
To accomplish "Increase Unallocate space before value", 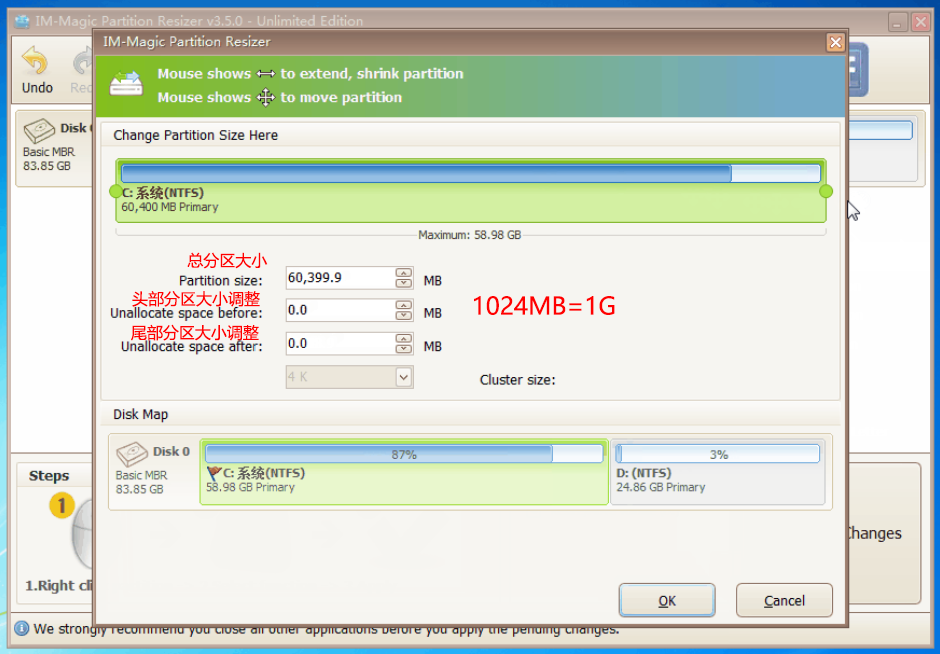I will pyautogui.click(x=404, y=306).
